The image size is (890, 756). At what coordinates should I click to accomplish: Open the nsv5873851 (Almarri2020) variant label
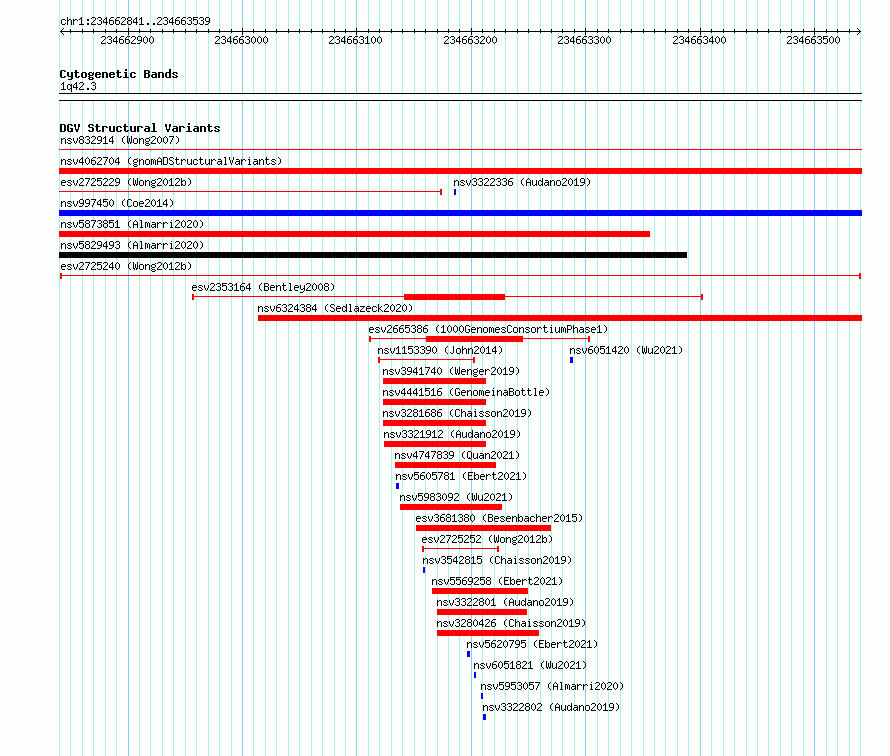[x=132, y=224]
